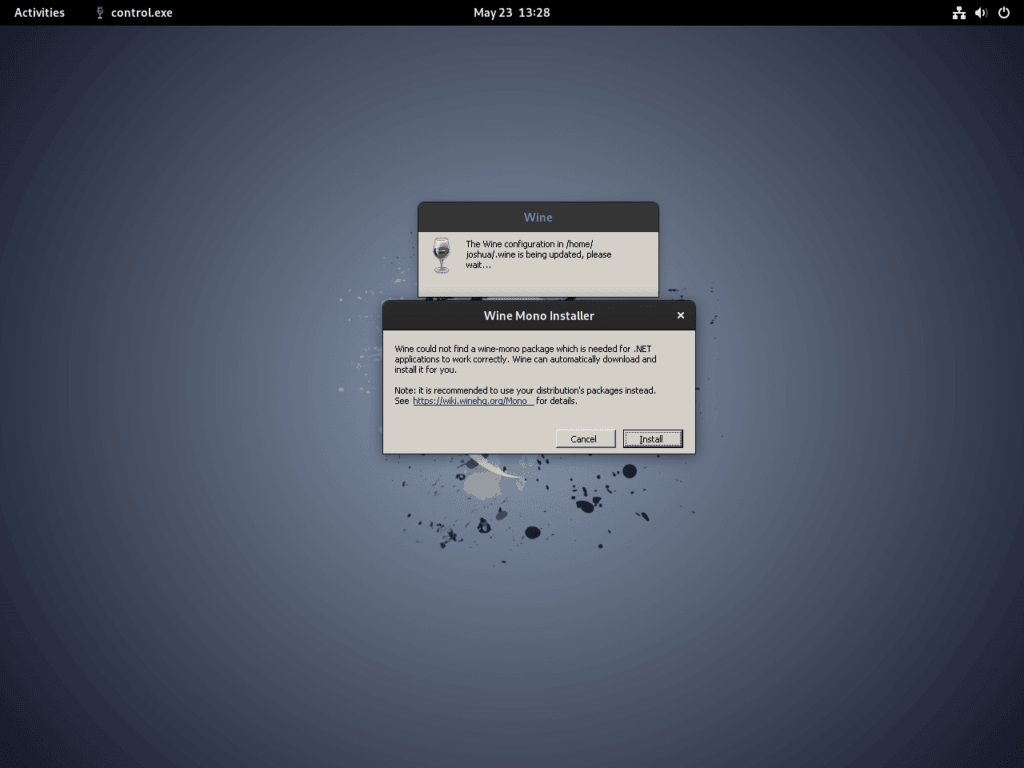The height and width of the screenshot is (768, 1024).
Task: Click the wired network icon in the top bar
Action: pos(958,12)
